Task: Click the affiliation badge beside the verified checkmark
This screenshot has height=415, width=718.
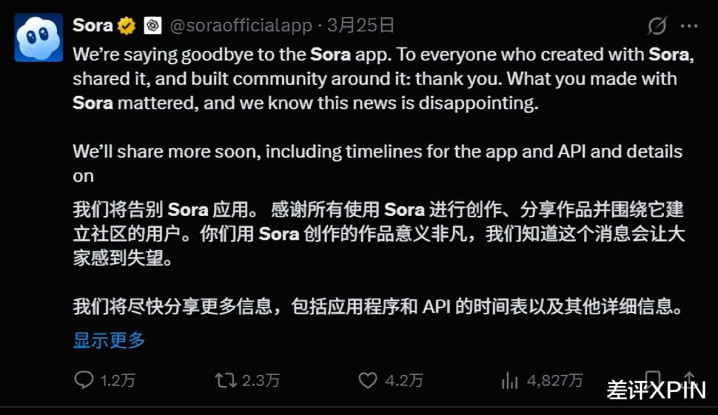Action: 151,25
